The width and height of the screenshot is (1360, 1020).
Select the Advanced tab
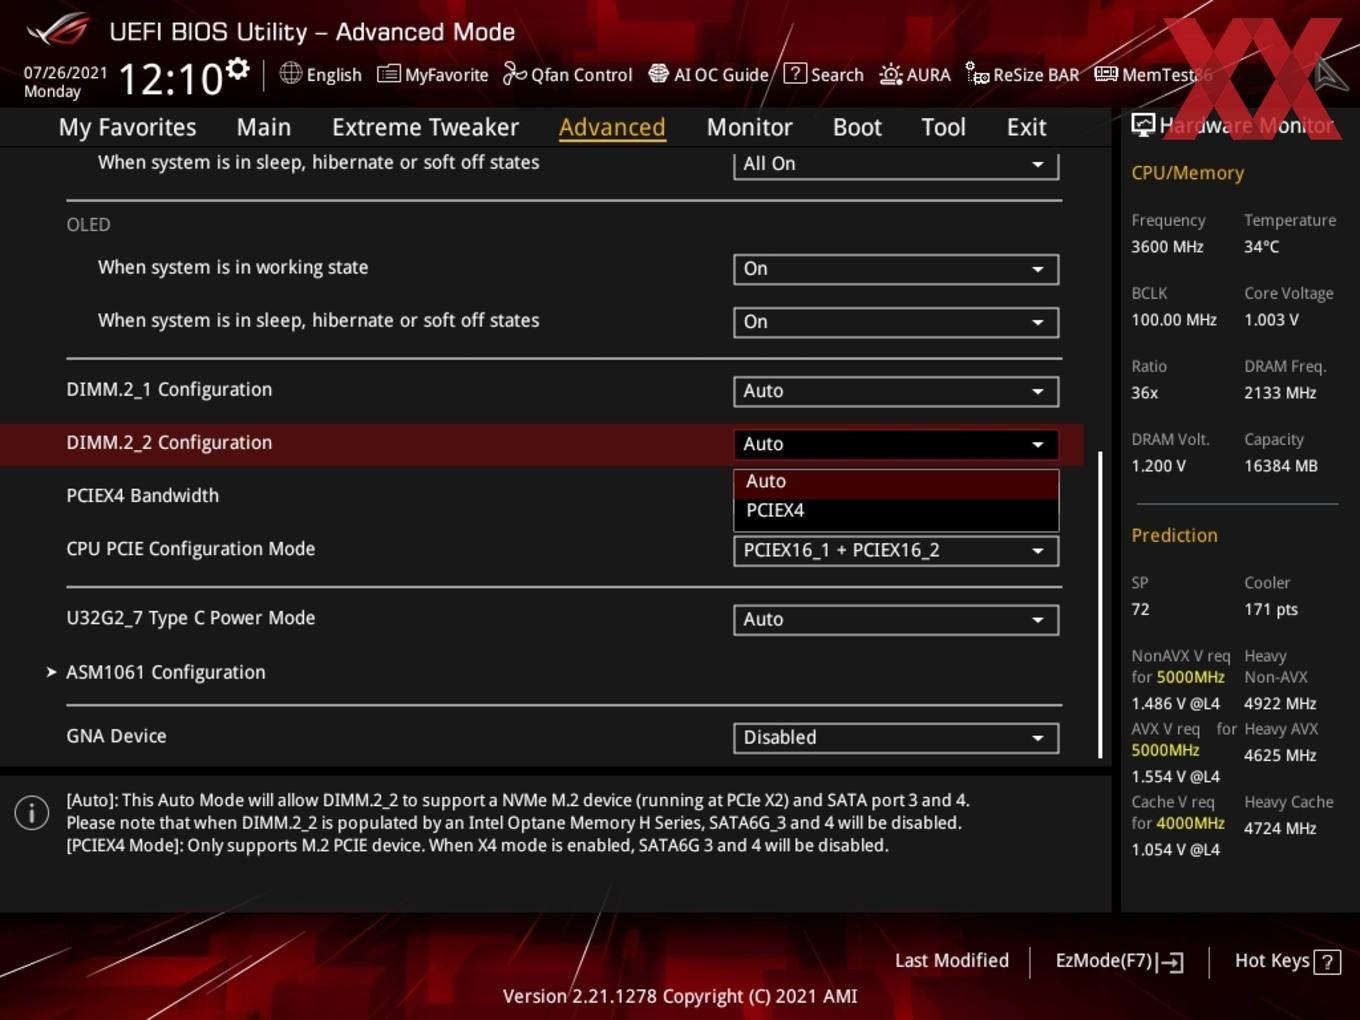[x=612, y=127]
